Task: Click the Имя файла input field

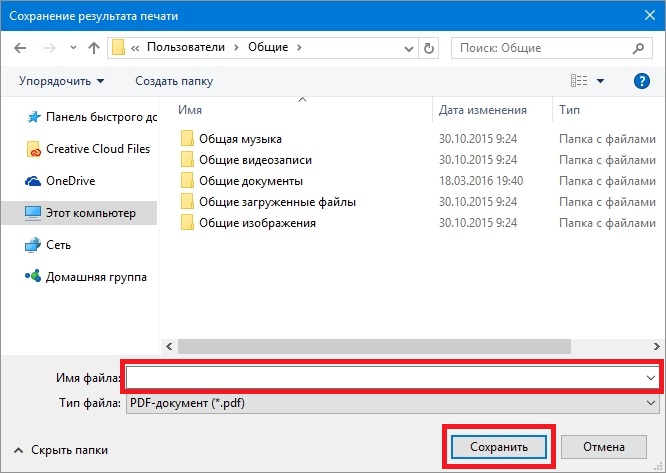Action: [x=385, y=377]
